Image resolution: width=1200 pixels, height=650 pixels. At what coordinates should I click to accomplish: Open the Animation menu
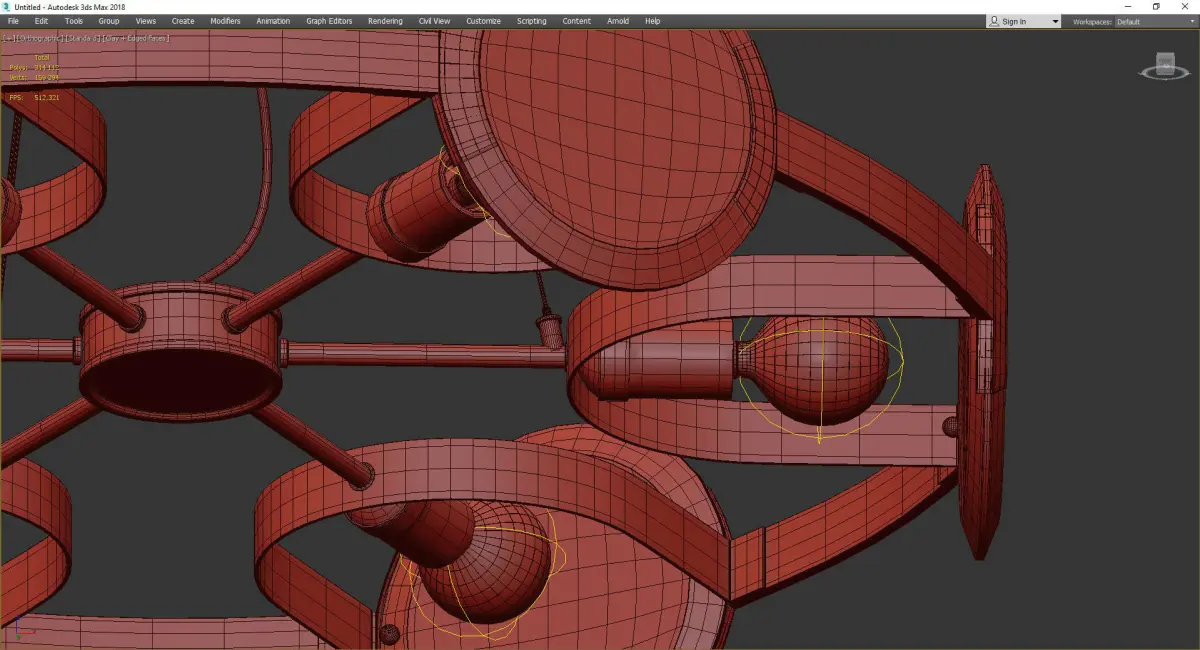click(273, 21)
